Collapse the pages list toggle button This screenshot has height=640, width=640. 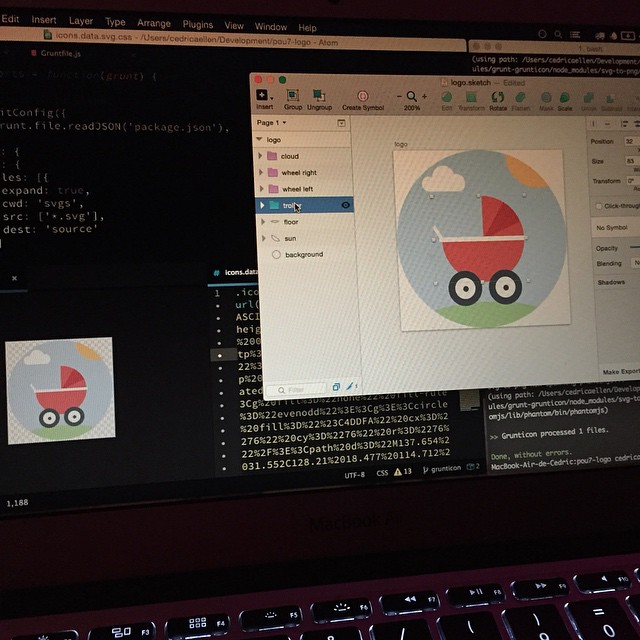[x=342, y=123]
